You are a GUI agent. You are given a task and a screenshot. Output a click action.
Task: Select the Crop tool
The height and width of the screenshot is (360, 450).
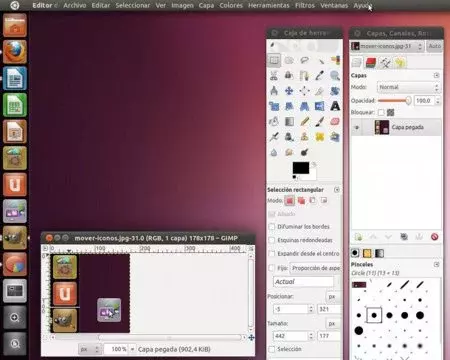[x=320, y=91]
